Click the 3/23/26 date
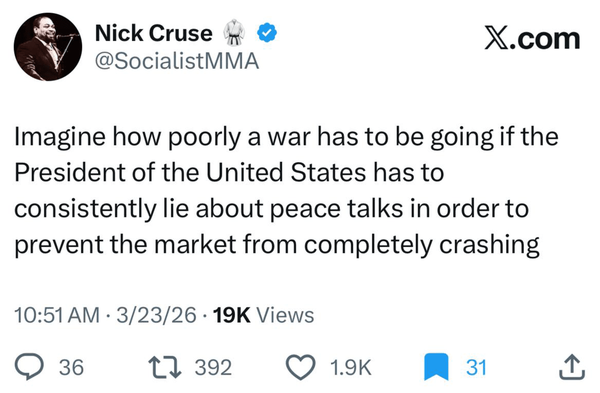600x393 pixels. (x=157, y=315)
